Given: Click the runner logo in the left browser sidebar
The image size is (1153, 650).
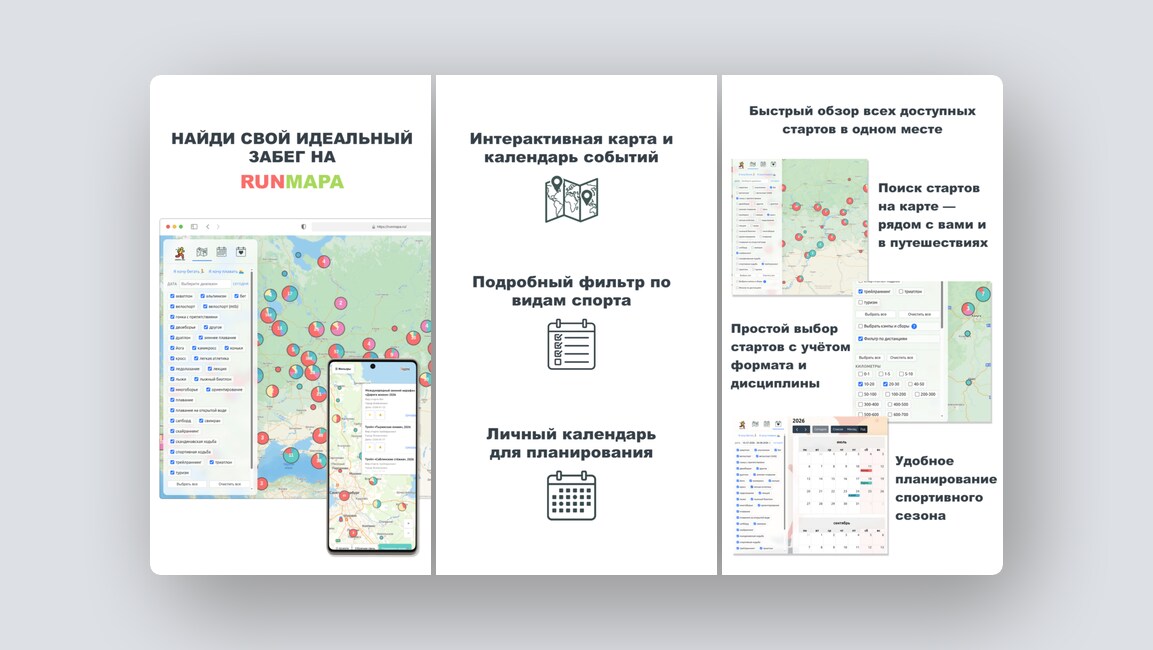Looking at the screenshot, I should click(180, 253).
